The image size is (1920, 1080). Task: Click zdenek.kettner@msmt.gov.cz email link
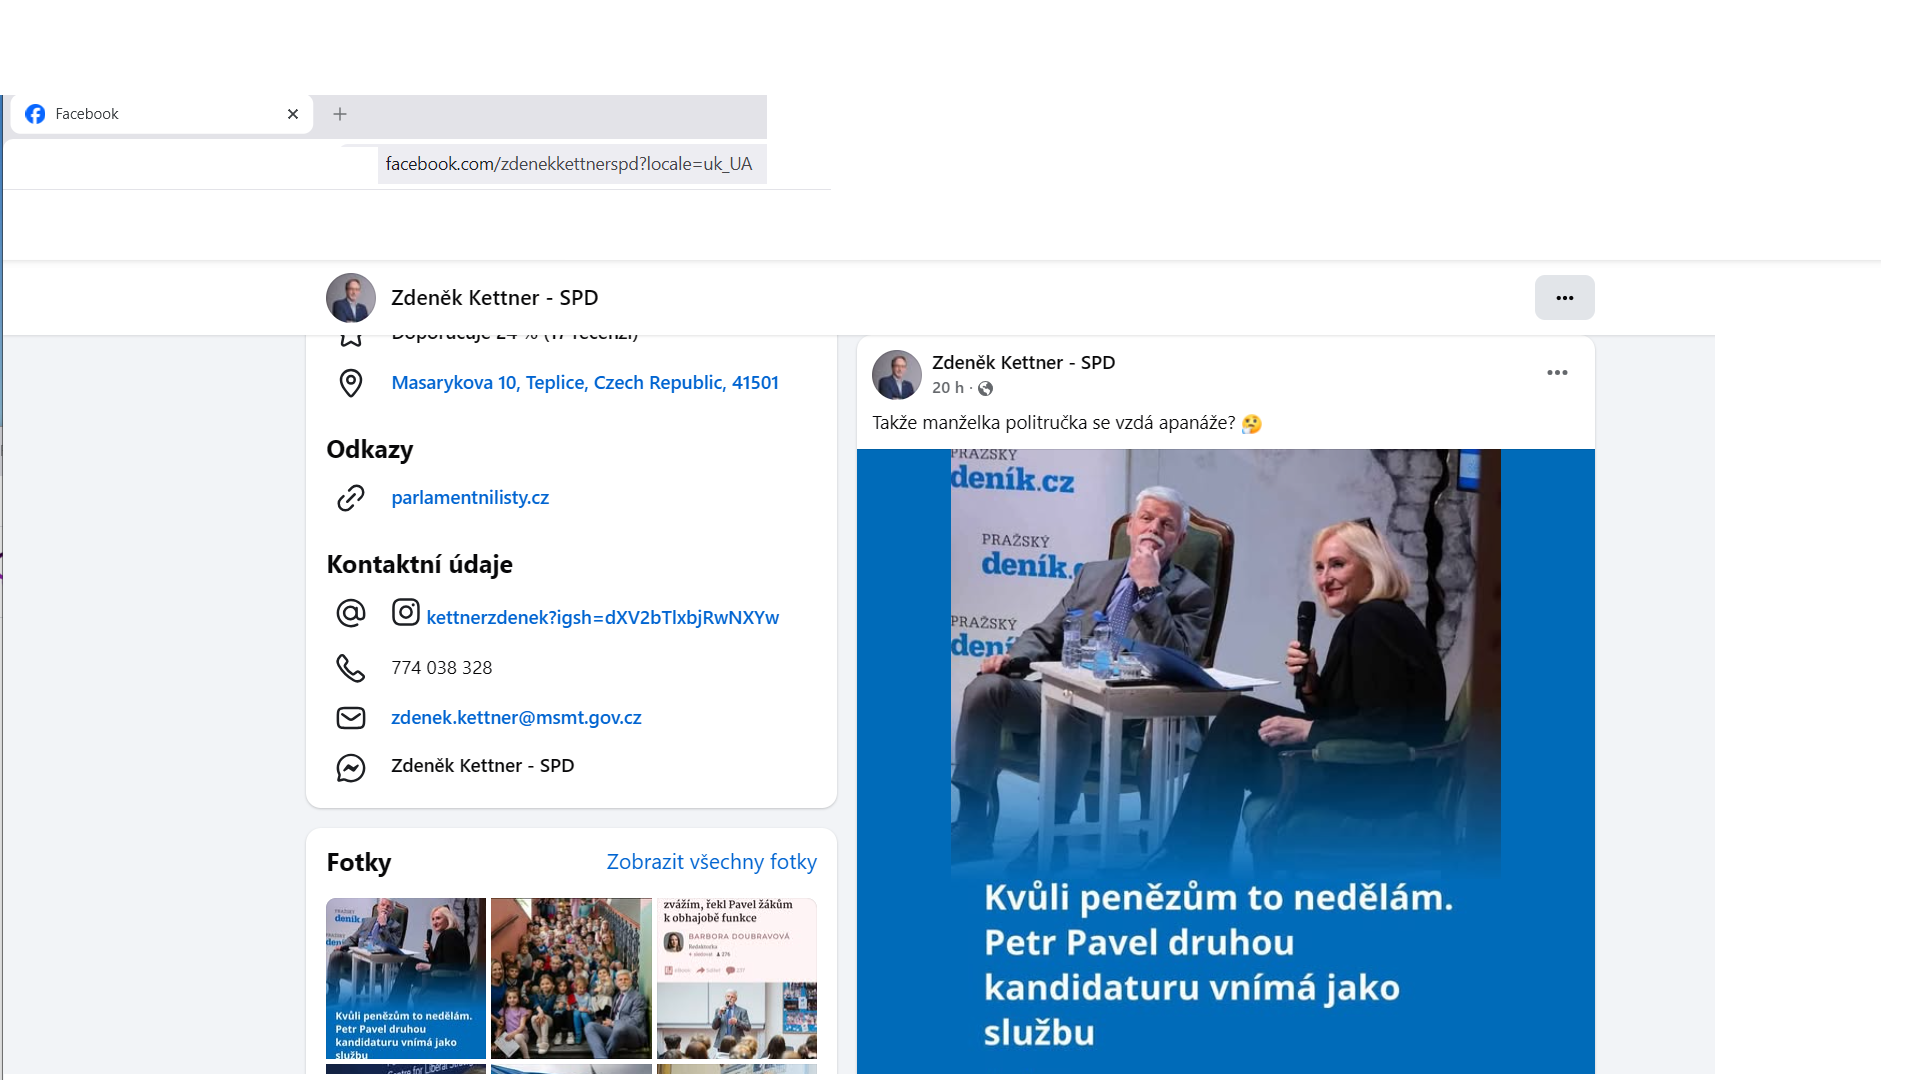[516, 718]
